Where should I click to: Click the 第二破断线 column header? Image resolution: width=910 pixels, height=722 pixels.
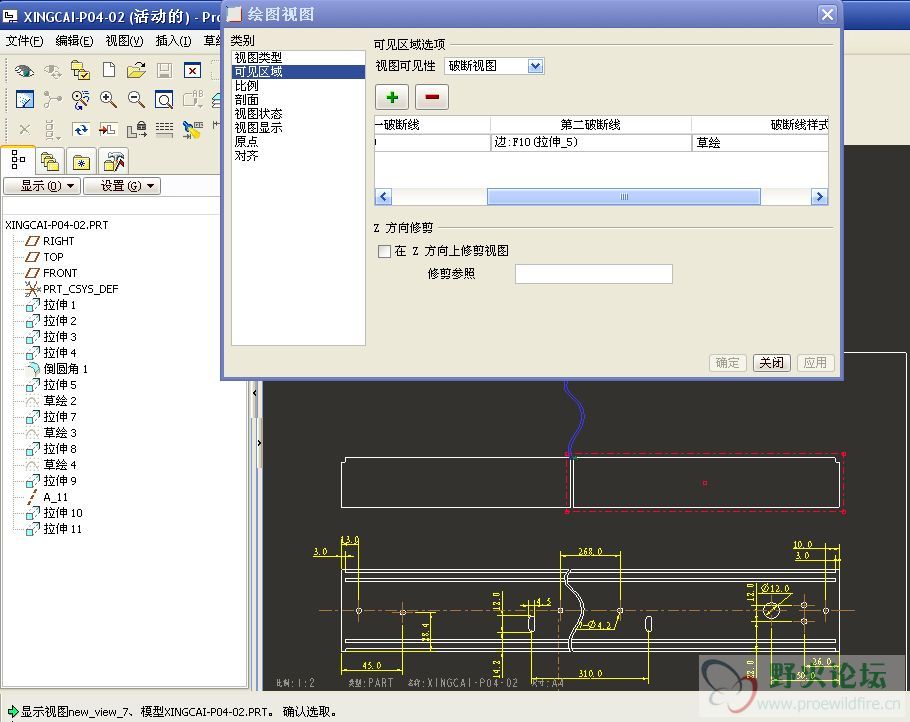[x=591, y=125]
